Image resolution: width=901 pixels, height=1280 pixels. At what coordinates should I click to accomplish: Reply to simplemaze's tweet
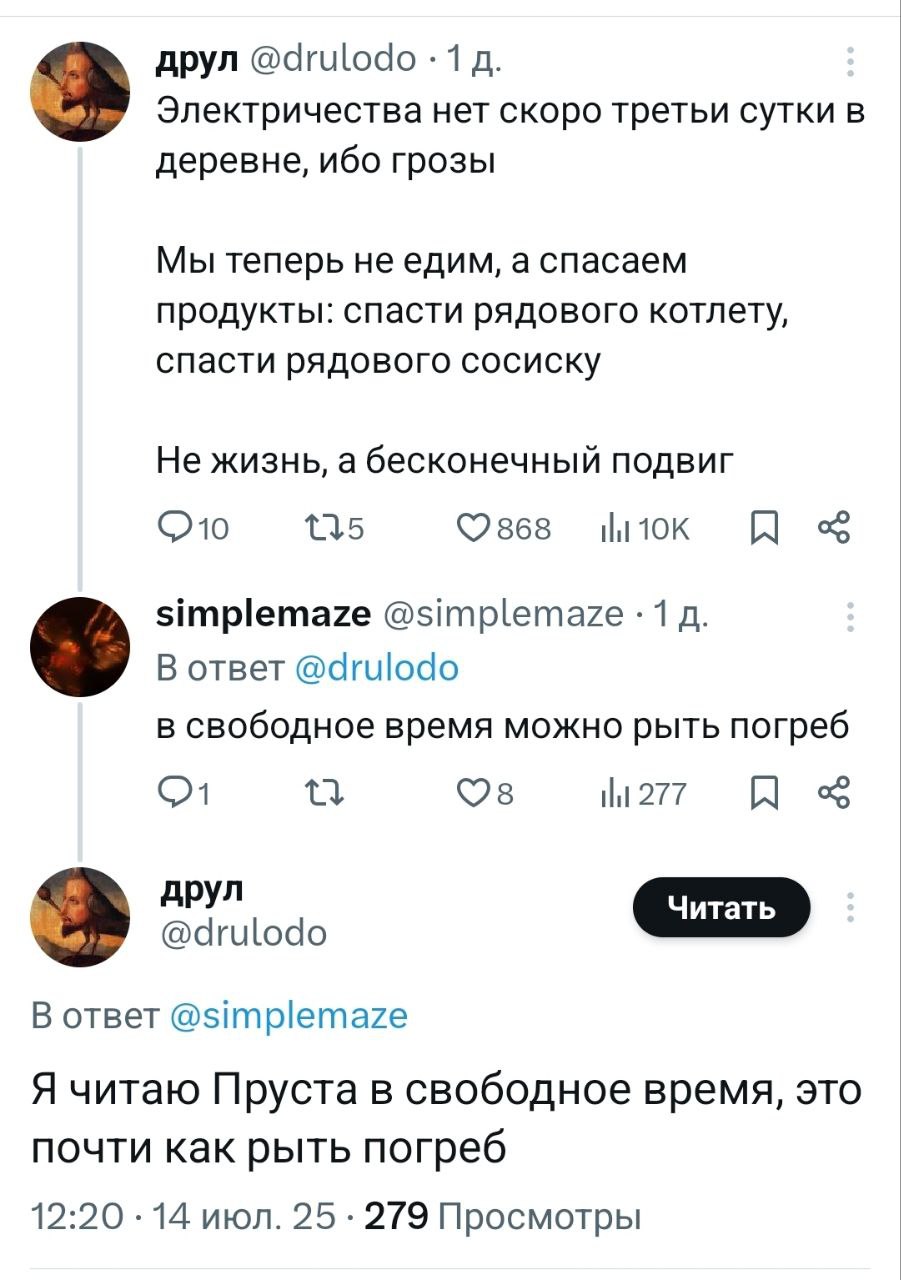coord(174,794)
